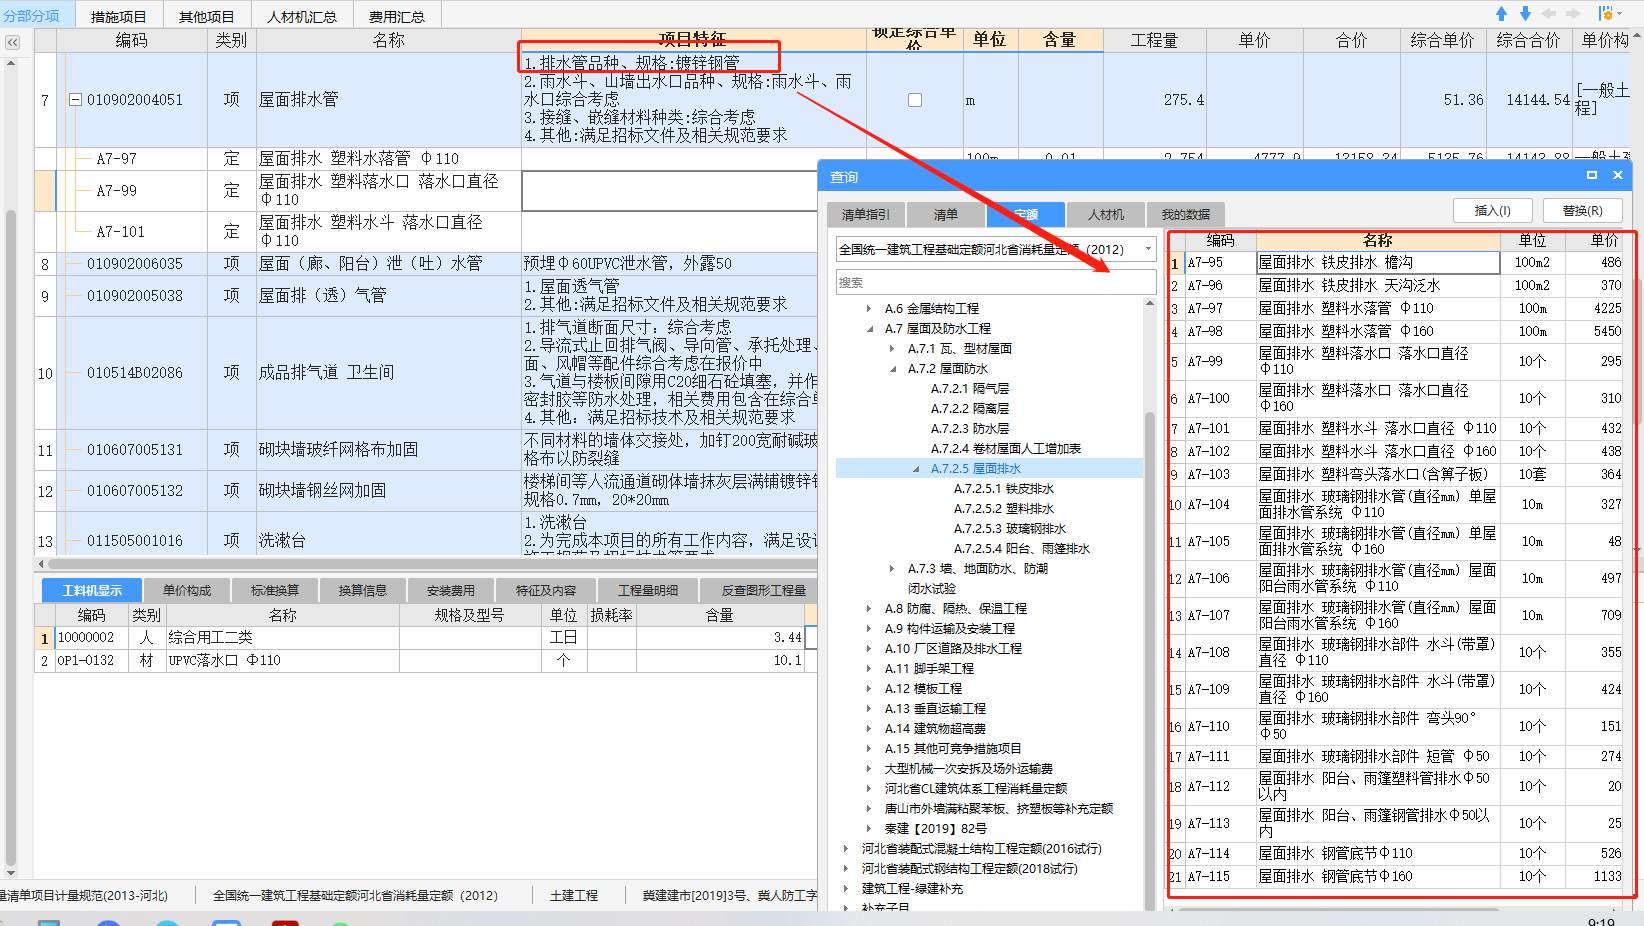Expand the A.12 模板工程 node
This screenshot has height=926, width=1644.
tap(868, 689)
